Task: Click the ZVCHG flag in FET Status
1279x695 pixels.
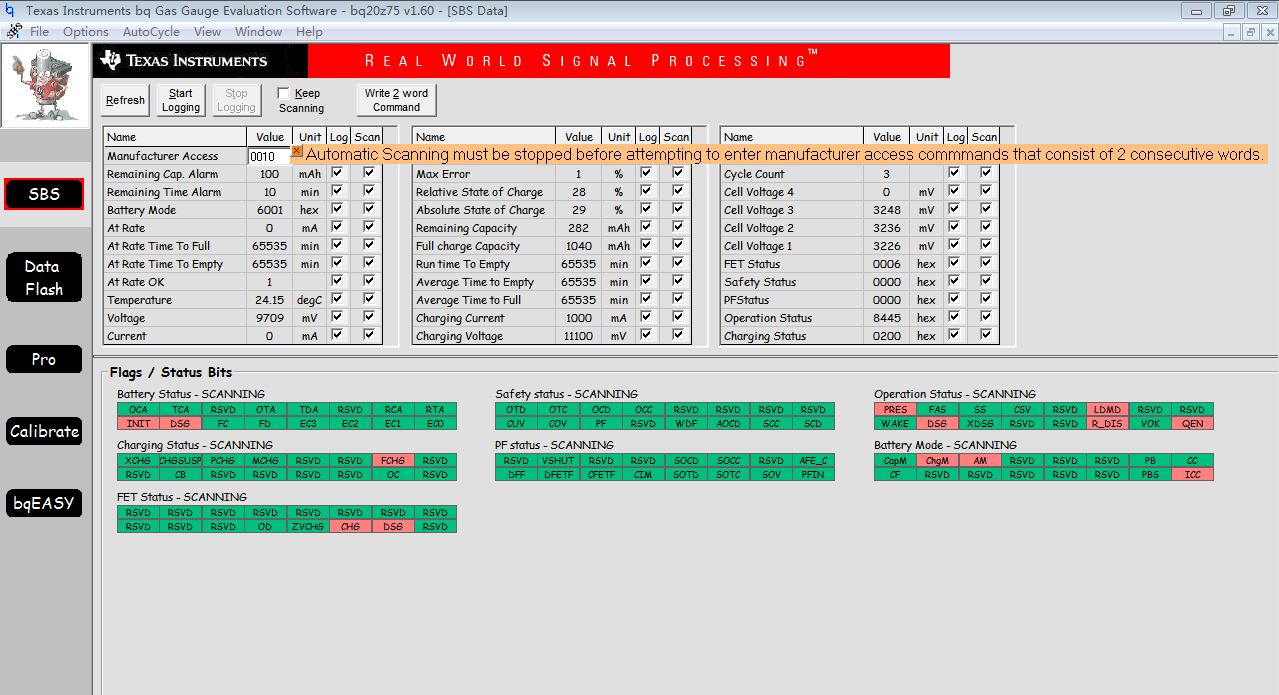Action: click(x=308, y=526)
